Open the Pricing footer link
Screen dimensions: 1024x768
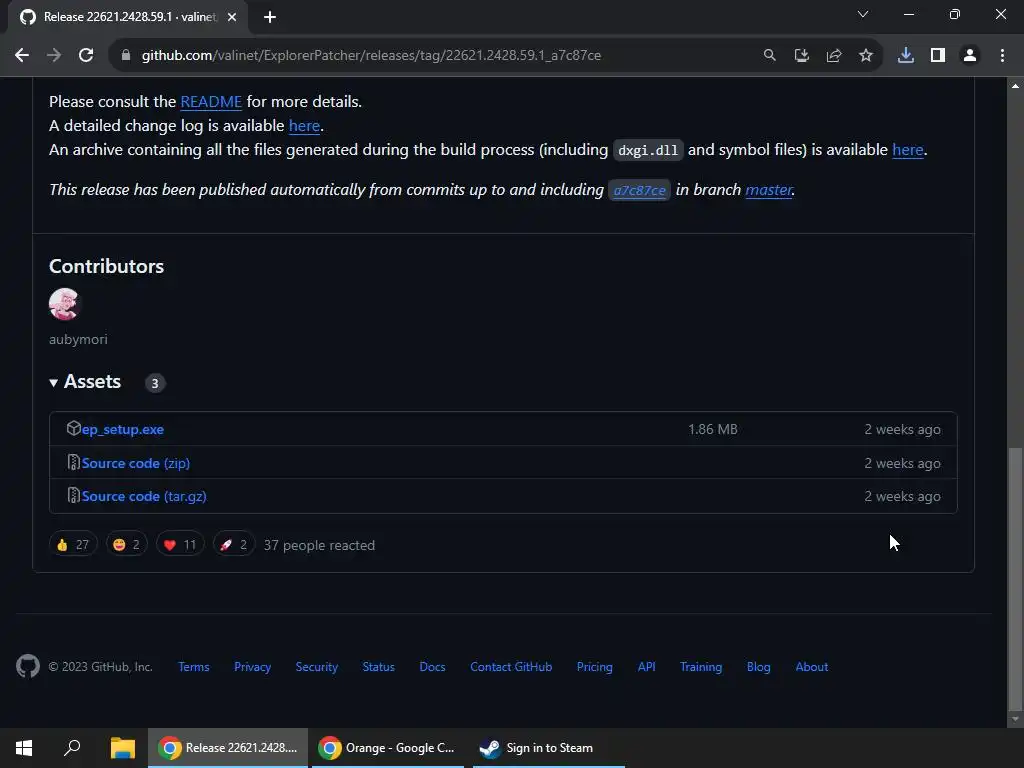coord(595,667)
